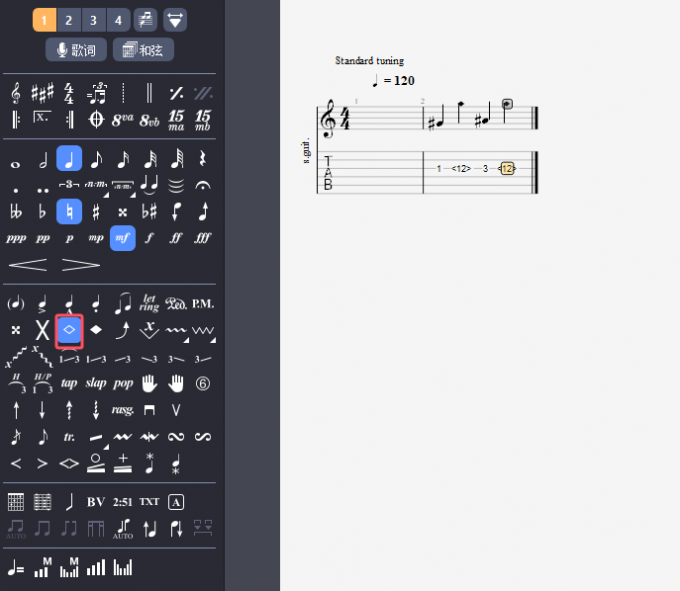
Task: Toggle the natural harmonic diamond
Action: coord(69,329)
